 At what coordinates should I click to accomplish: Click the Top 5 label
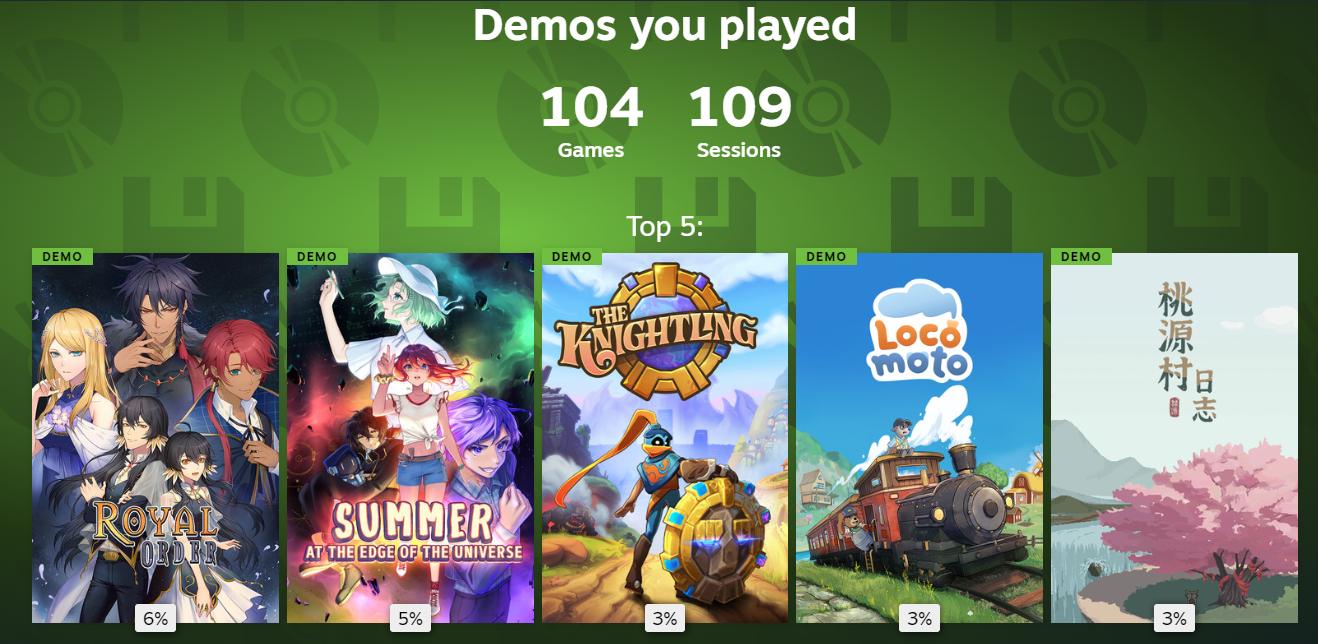coord(665,227)
